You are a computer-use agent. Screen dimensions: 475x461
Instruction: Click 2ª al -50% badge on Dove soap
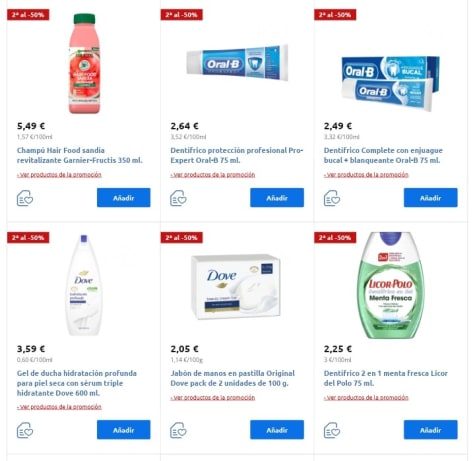tap(182, 238)
